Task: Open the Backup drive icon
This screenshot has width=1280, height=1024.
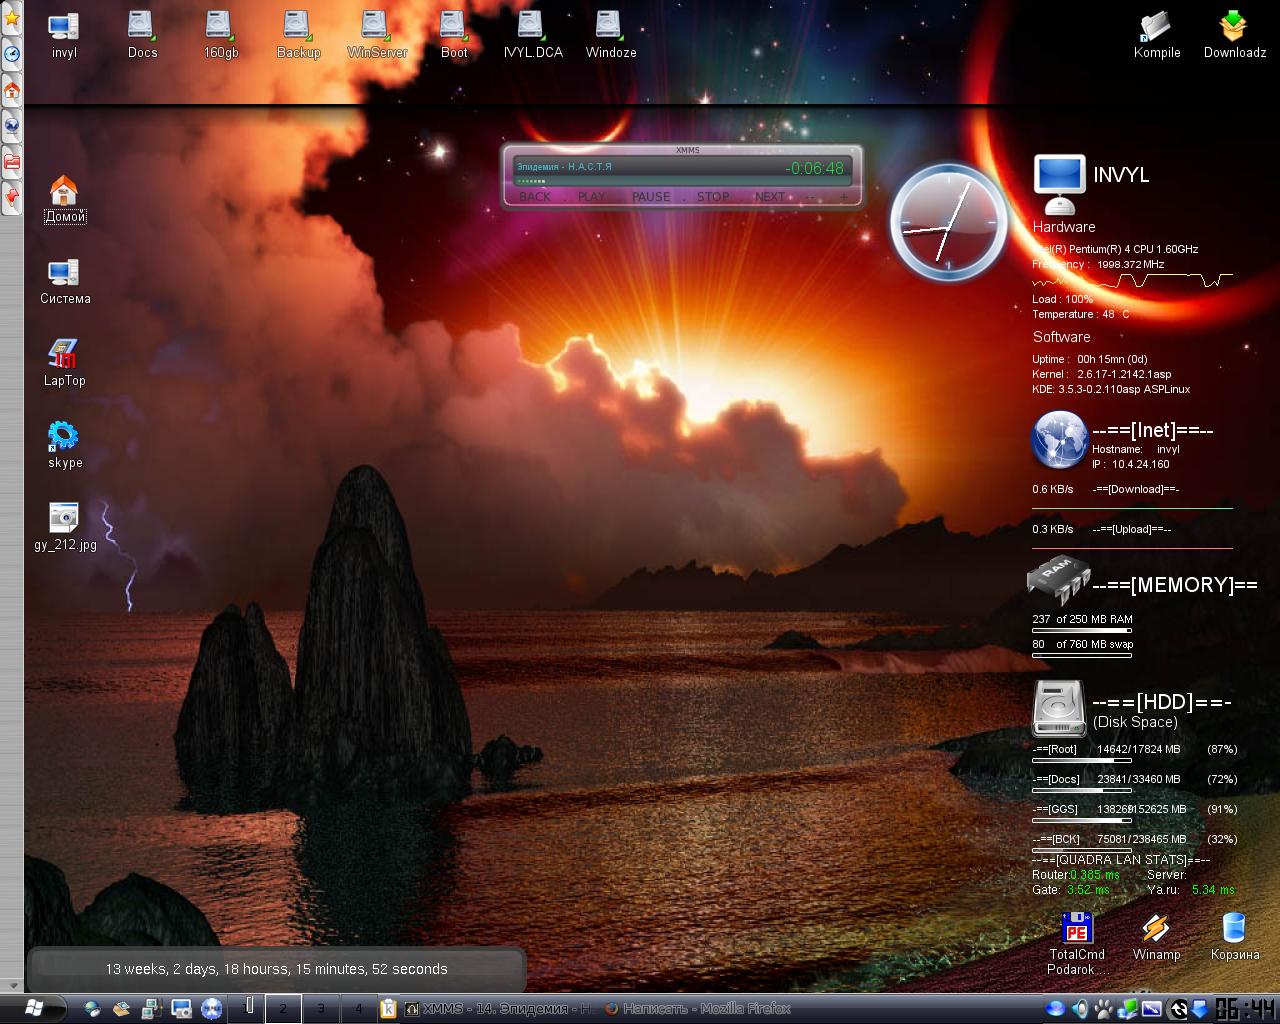Action: (x=298, y=33)
